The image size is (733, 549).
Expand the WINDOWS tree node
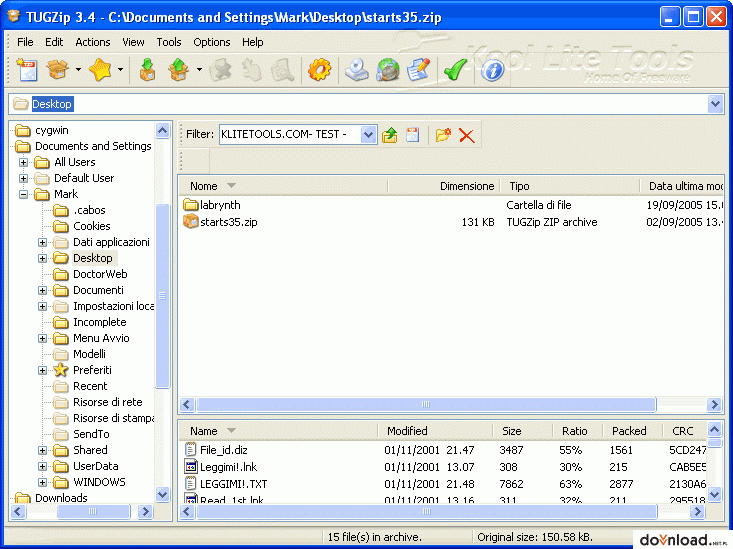click(43, 482)
